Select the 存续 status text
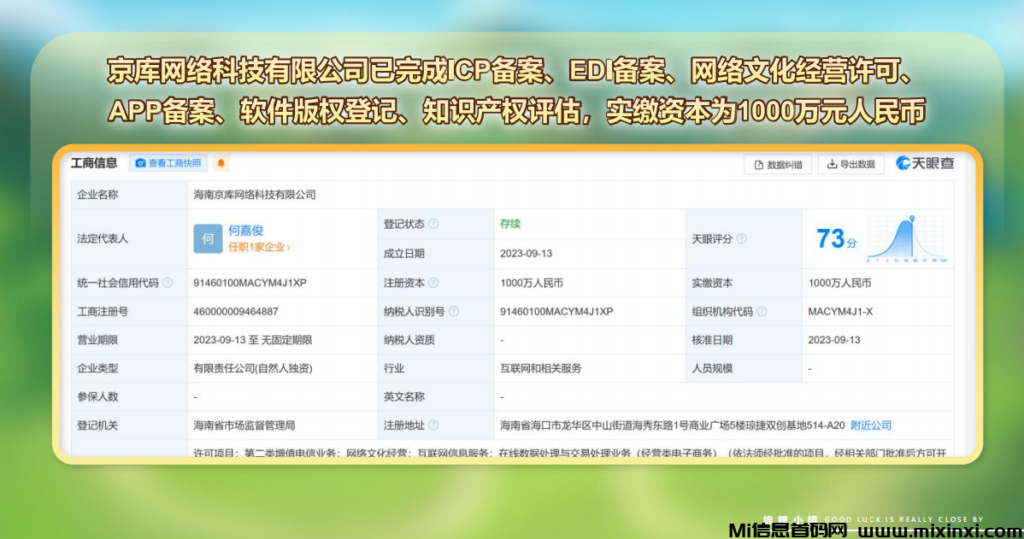1024x539 pixels. pyautogui.click(x=510, y=224)
